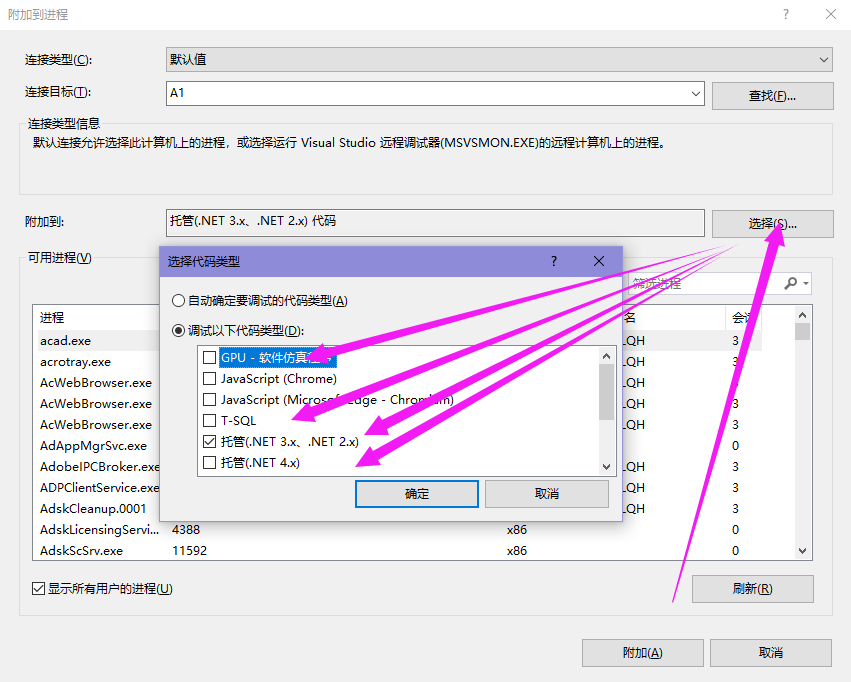
Task: Click the question mark on 选择代码类型 dialog
Action: tap(553, 261)
